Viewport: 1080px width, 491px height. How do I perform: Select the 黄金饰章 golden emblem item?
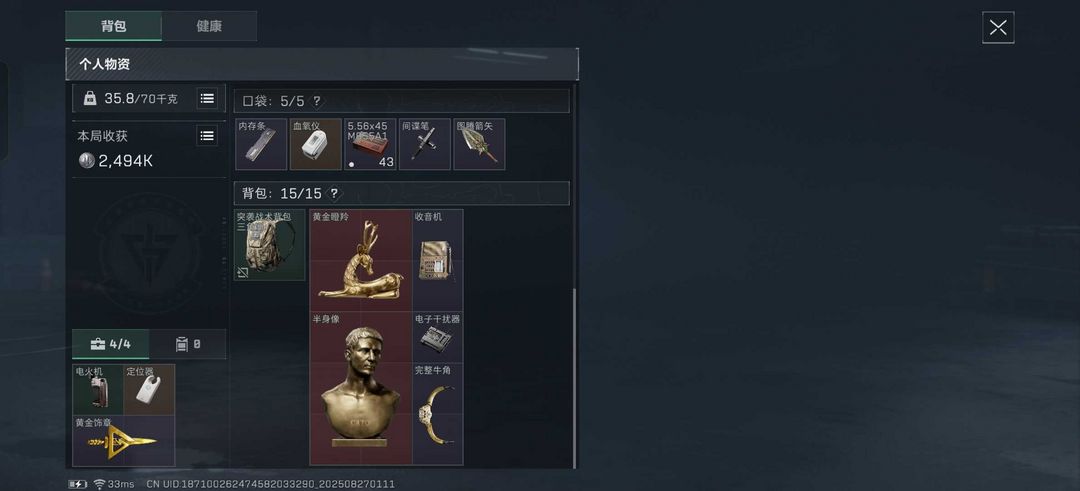point(124,441)
